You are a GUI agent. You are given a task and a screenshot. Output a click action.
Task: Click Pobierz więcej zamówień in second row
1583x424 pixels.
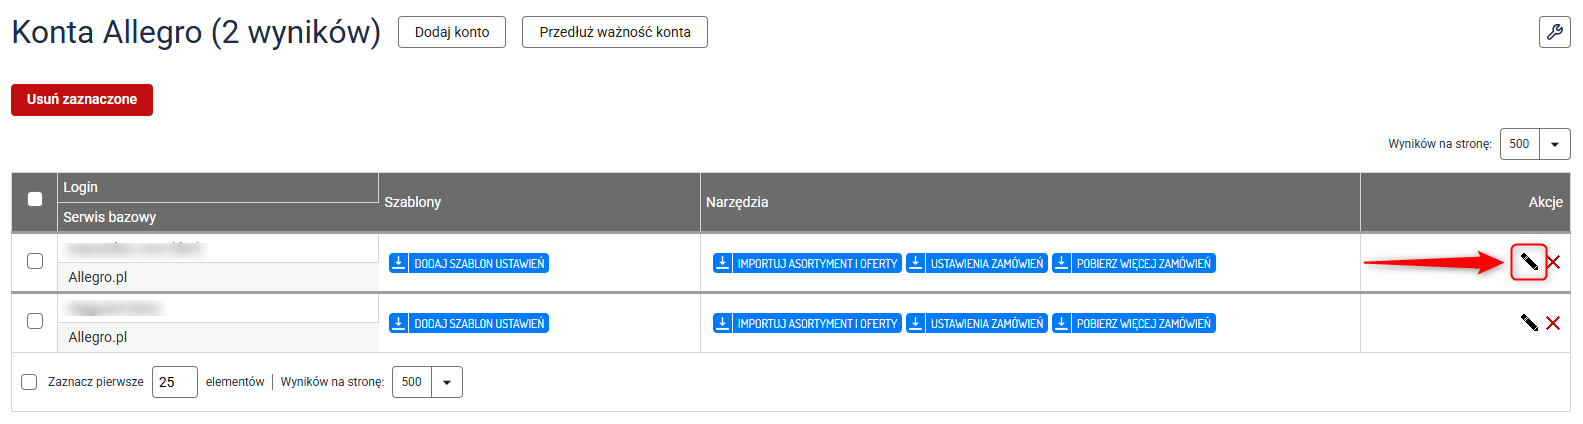1133,323
